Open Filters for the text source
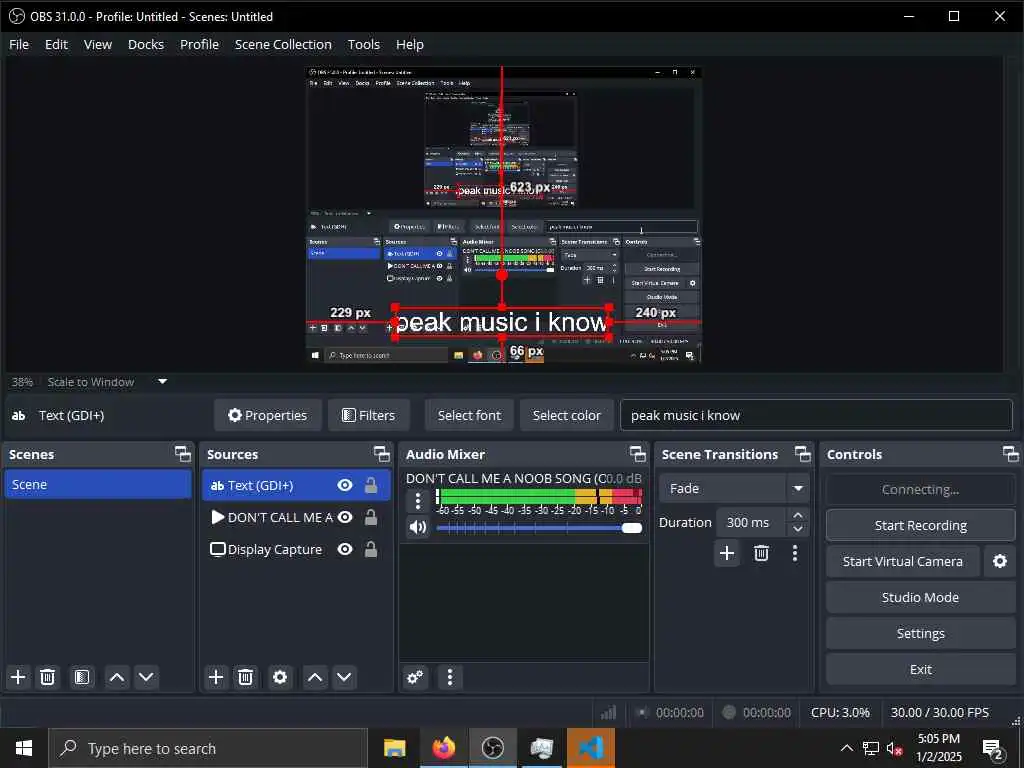The height and width of the screenshot is (768, 1024). (369, 415)
